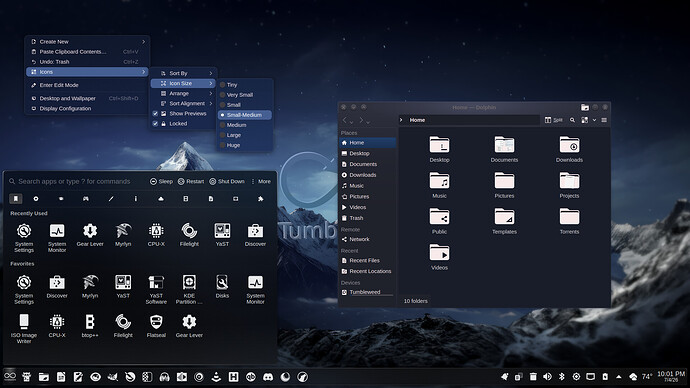Viewport: 690px width, 388px height.
Task: Select the Huge icon size
Action: pos(245,145)
